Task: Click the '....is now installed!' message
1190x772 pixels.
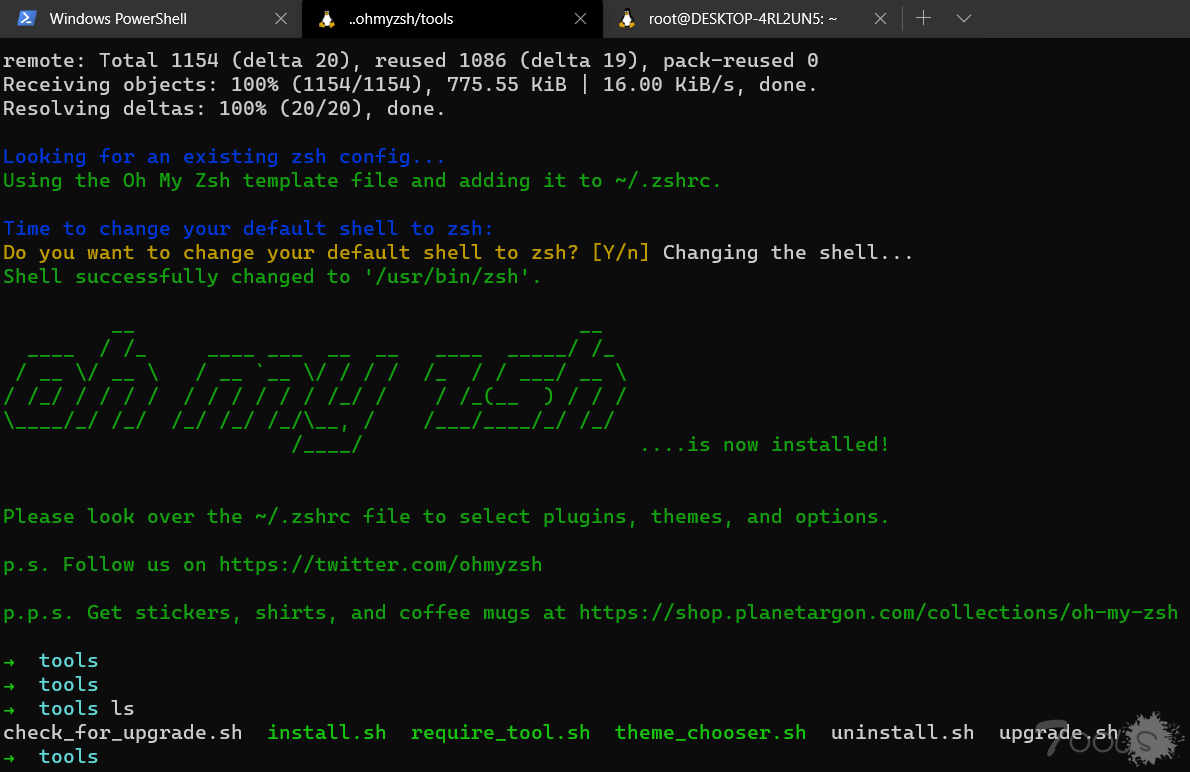Action: click(x=765, y=445)
